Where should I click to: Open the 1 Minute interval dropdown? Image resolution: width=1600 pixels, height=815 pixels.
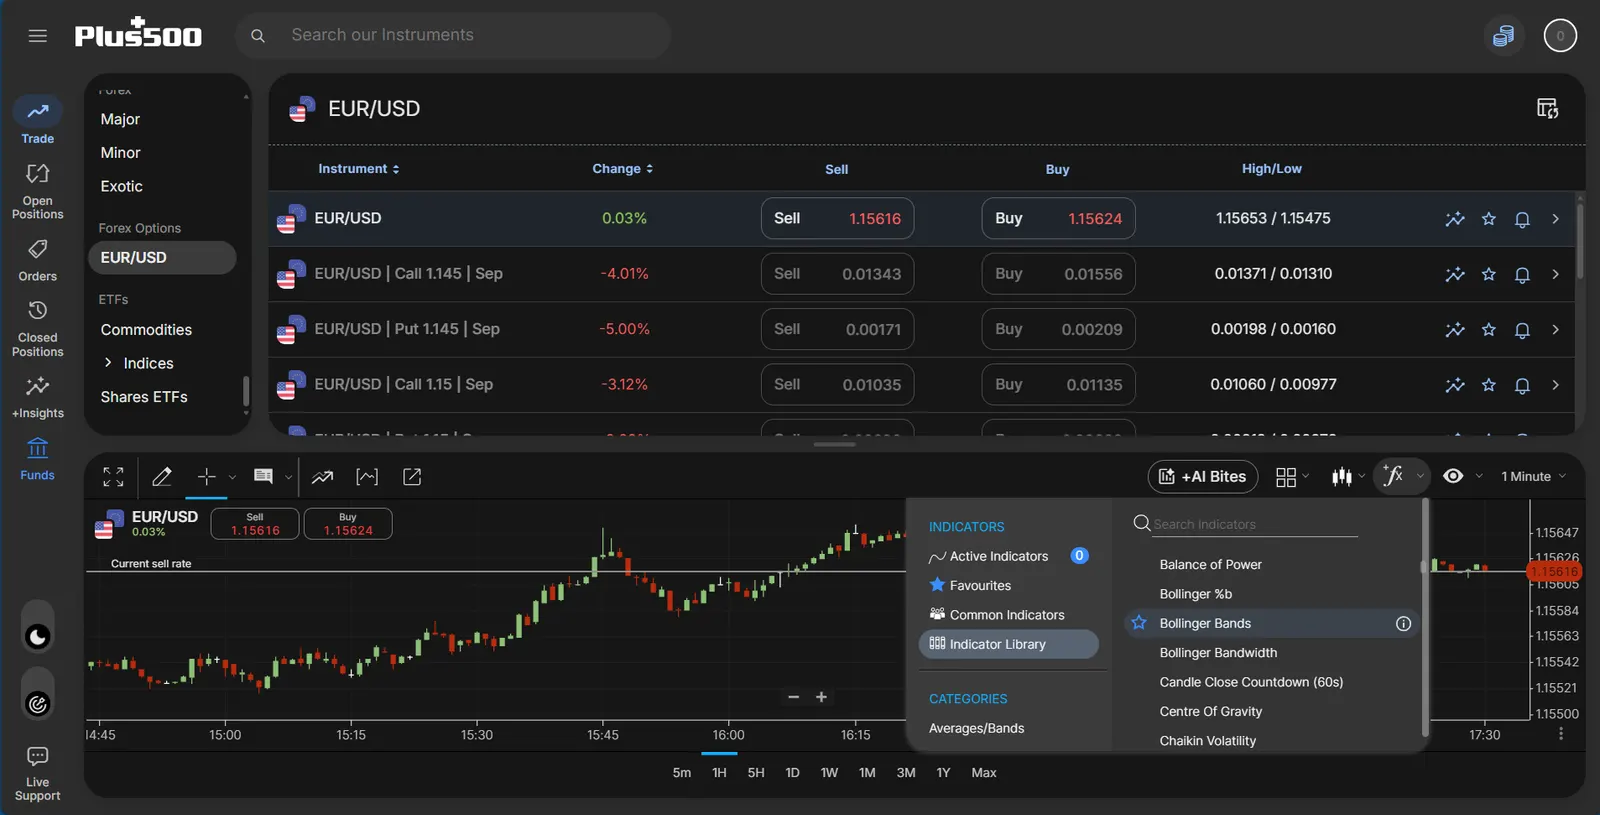click(x=1533, y=477)
